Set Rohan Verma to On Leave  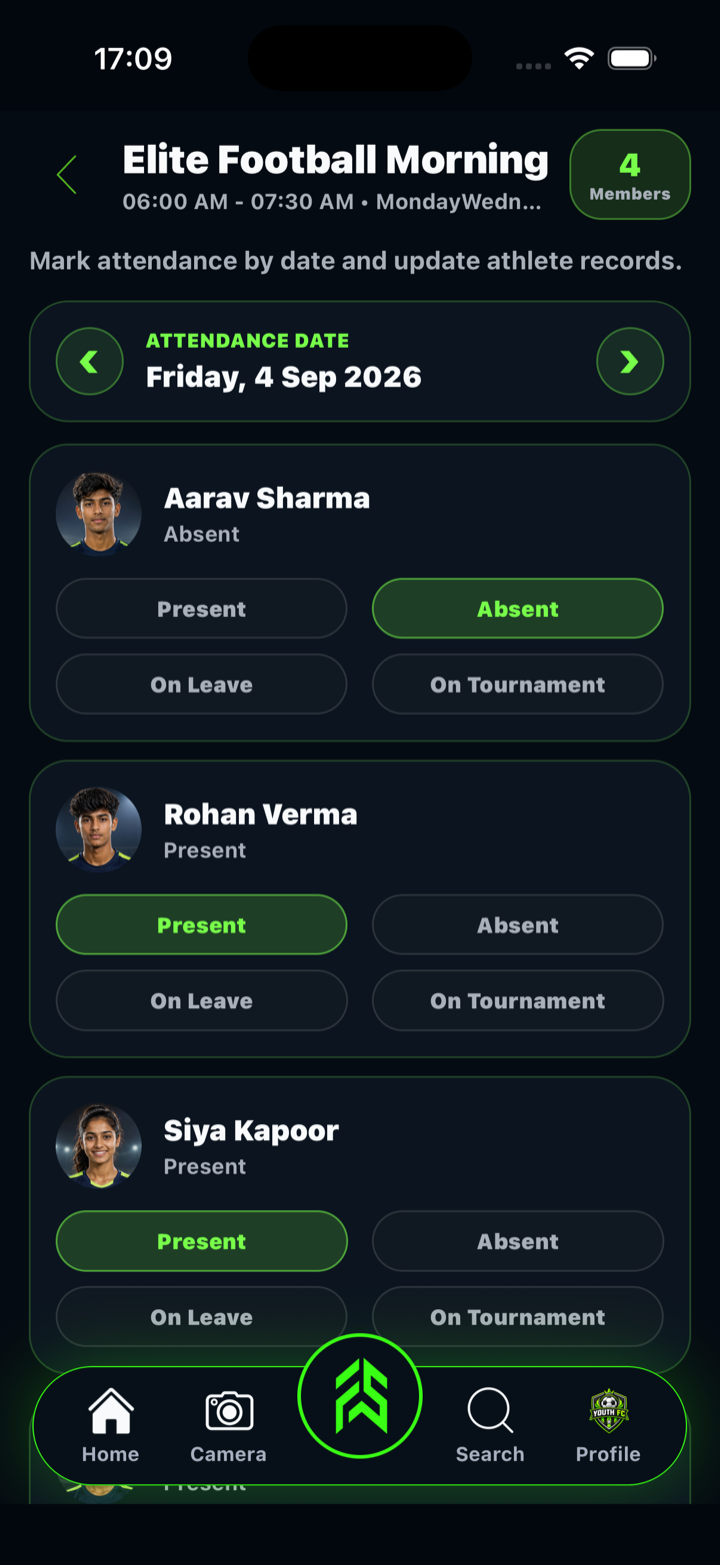201,1000
